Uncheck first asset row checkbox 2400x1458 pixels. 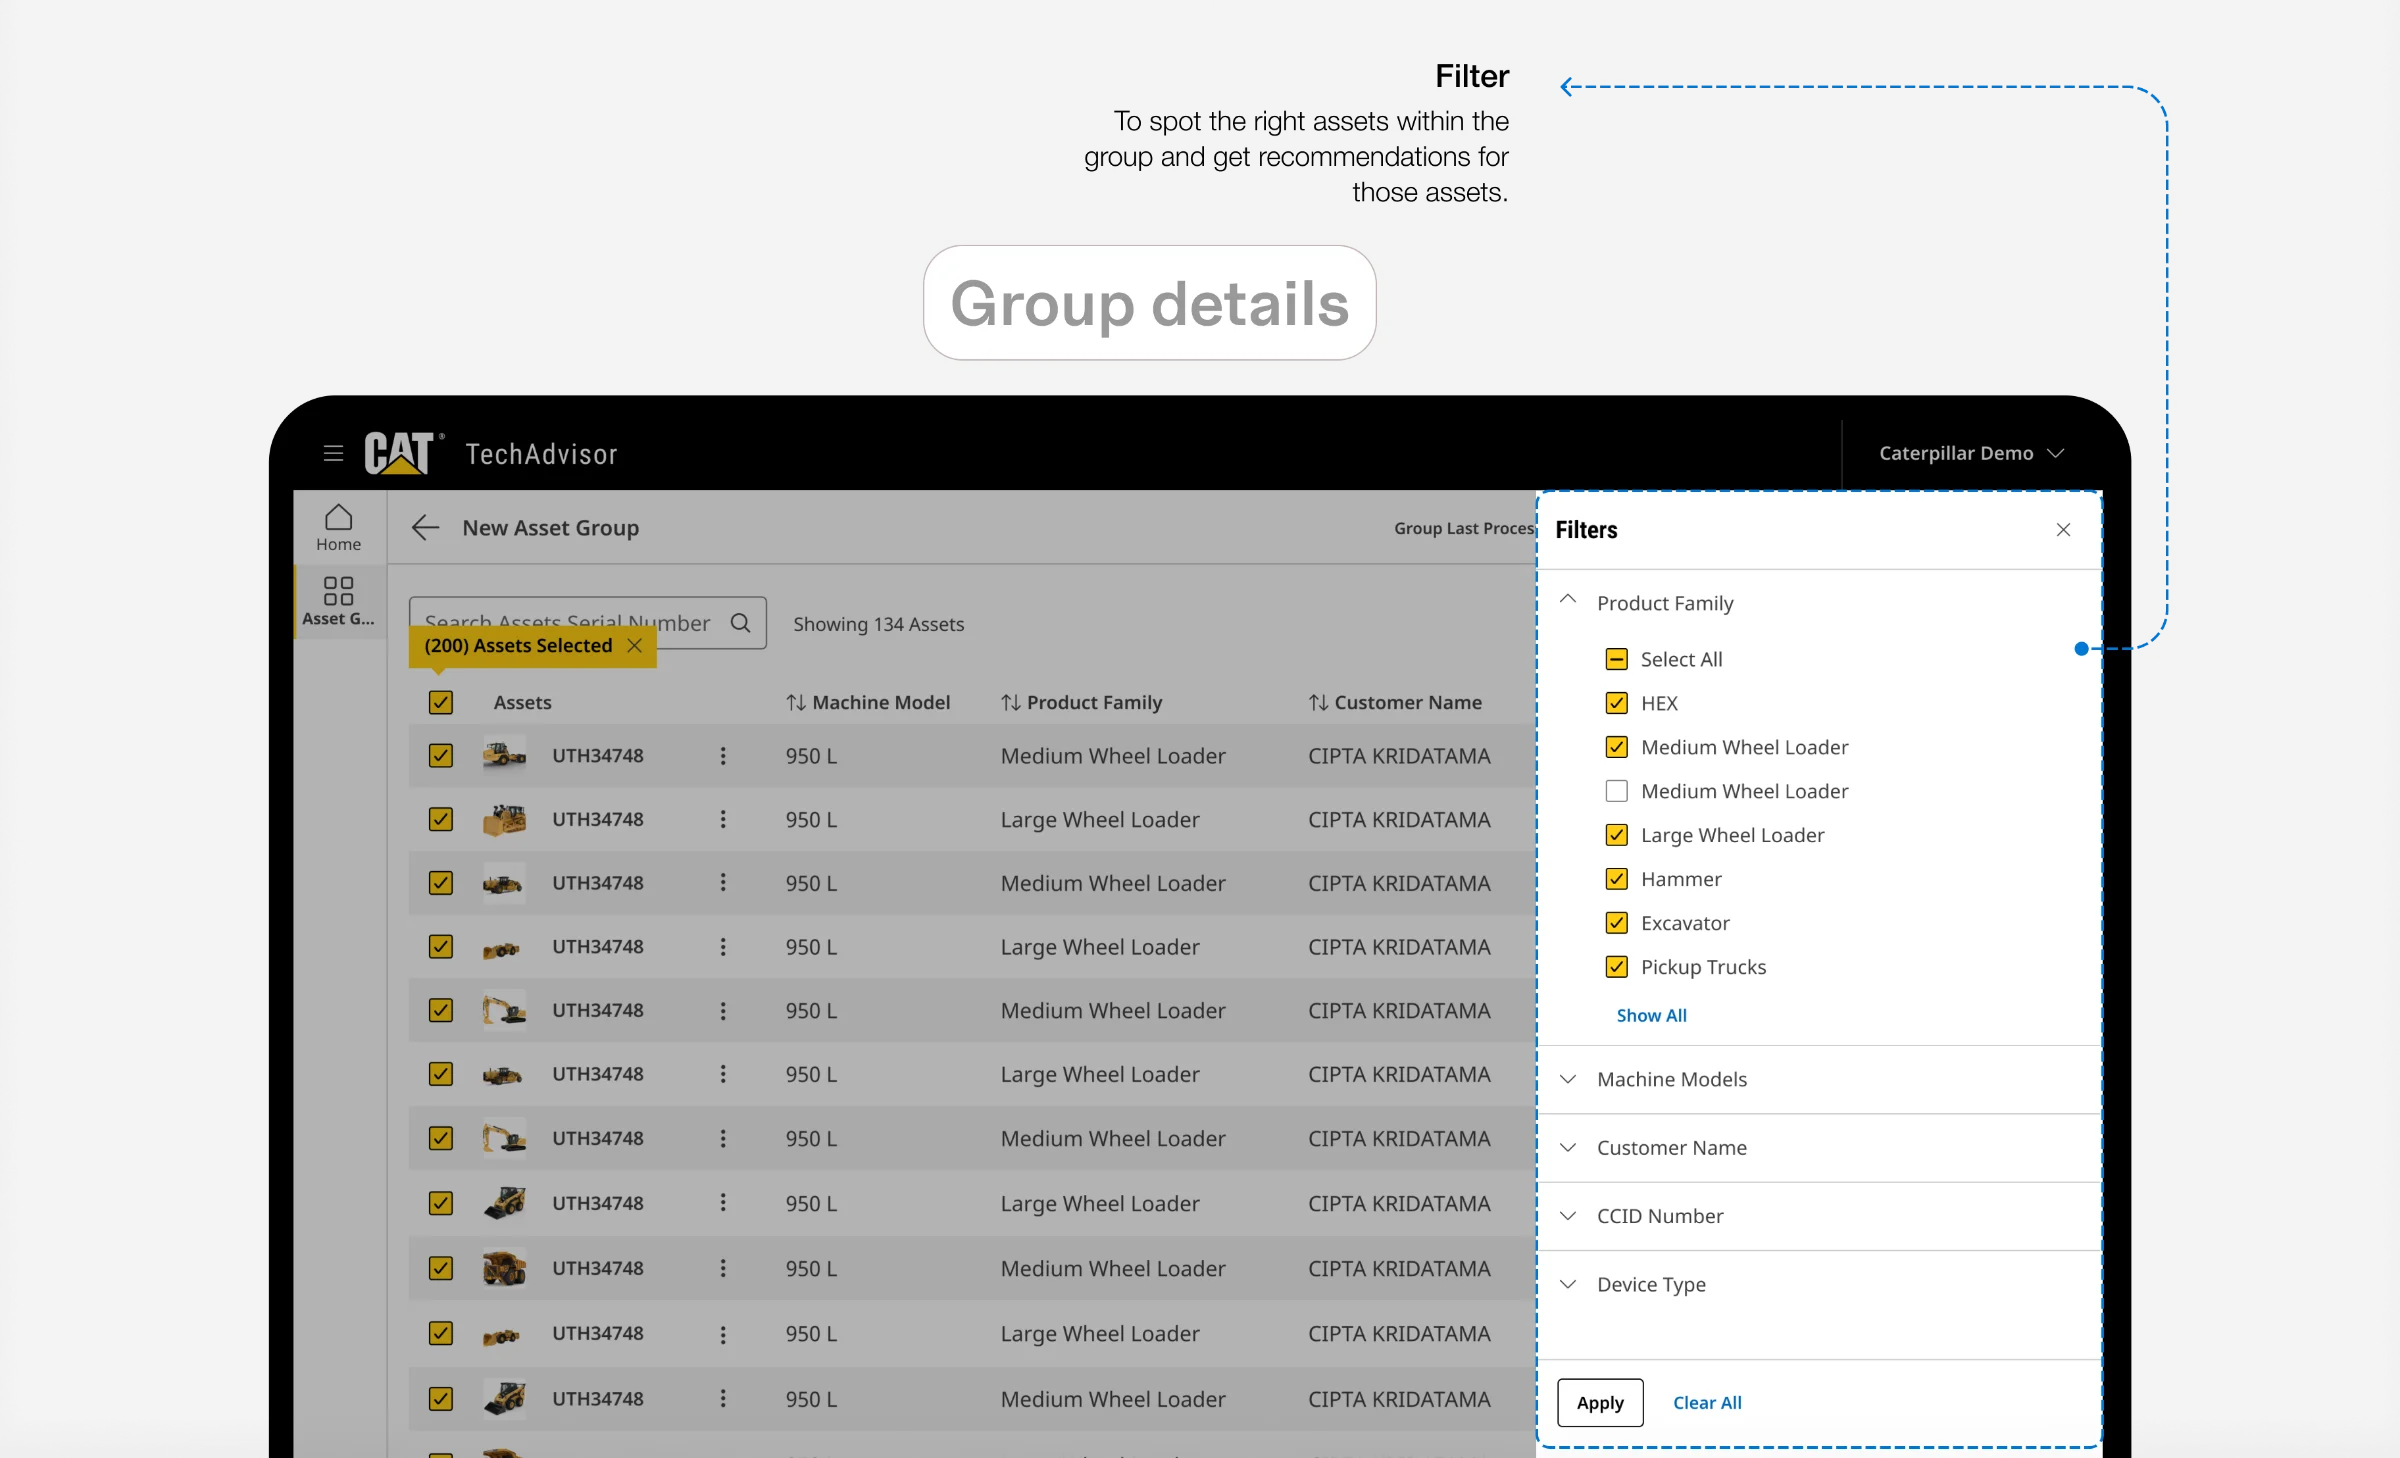(441, 756)
